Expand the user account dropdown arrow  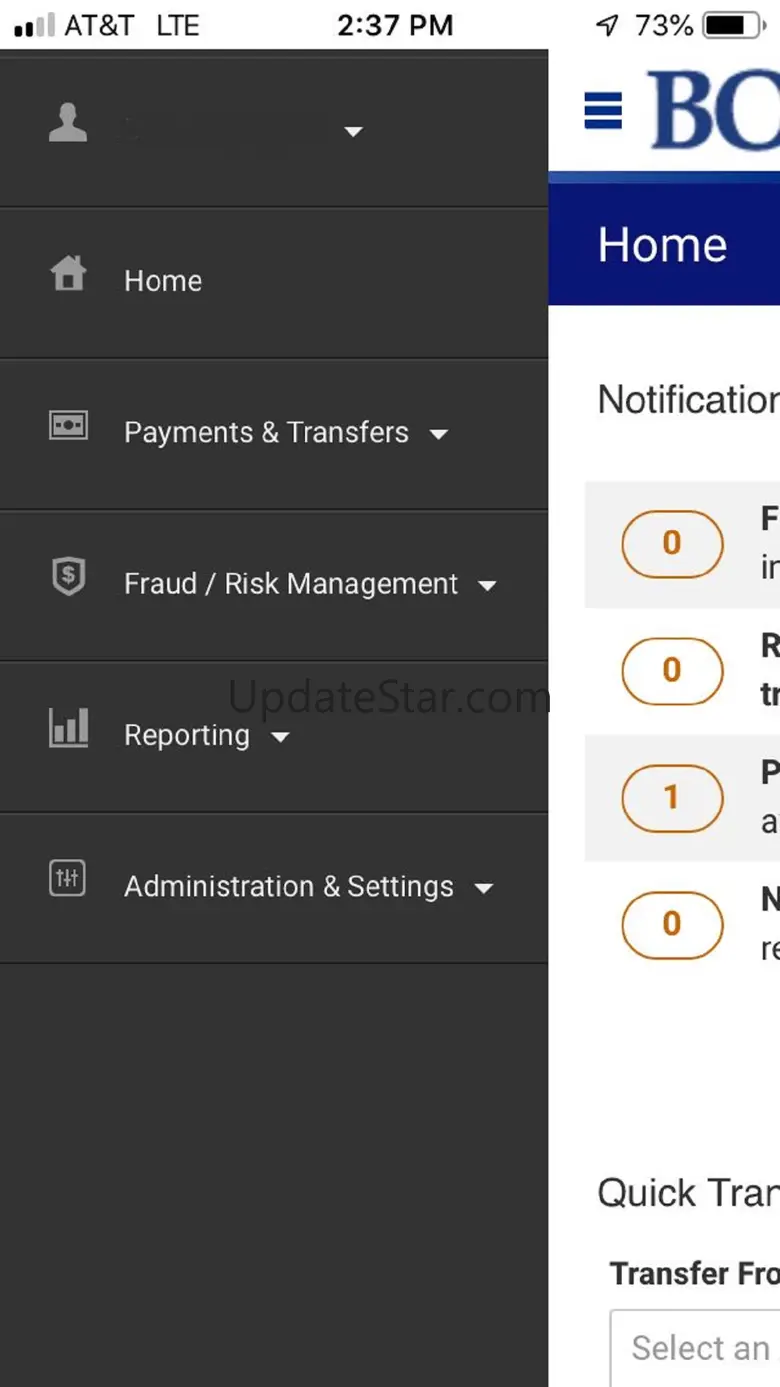(353, 131)
